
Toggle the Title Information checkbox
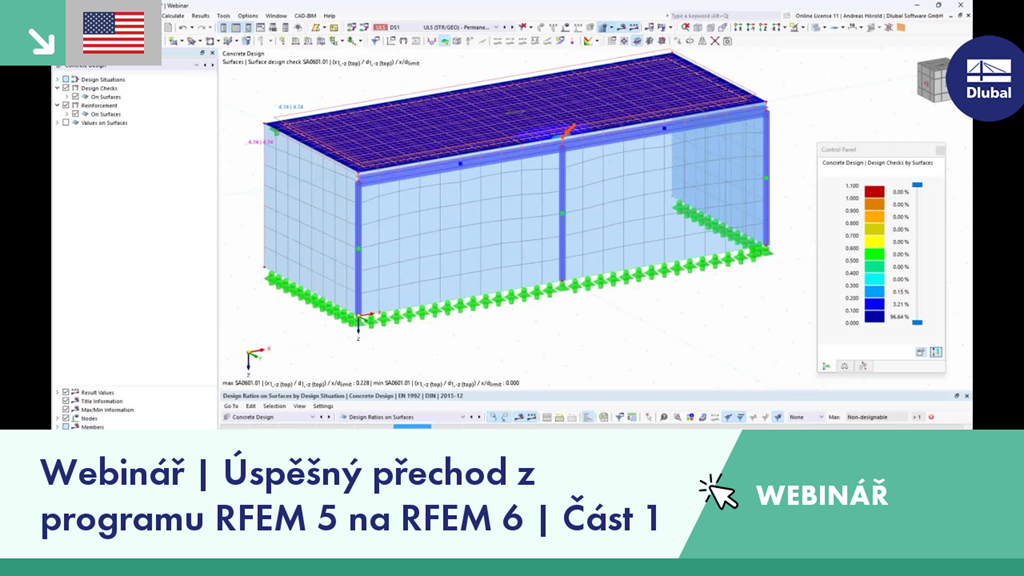click(x=65, y=401)
